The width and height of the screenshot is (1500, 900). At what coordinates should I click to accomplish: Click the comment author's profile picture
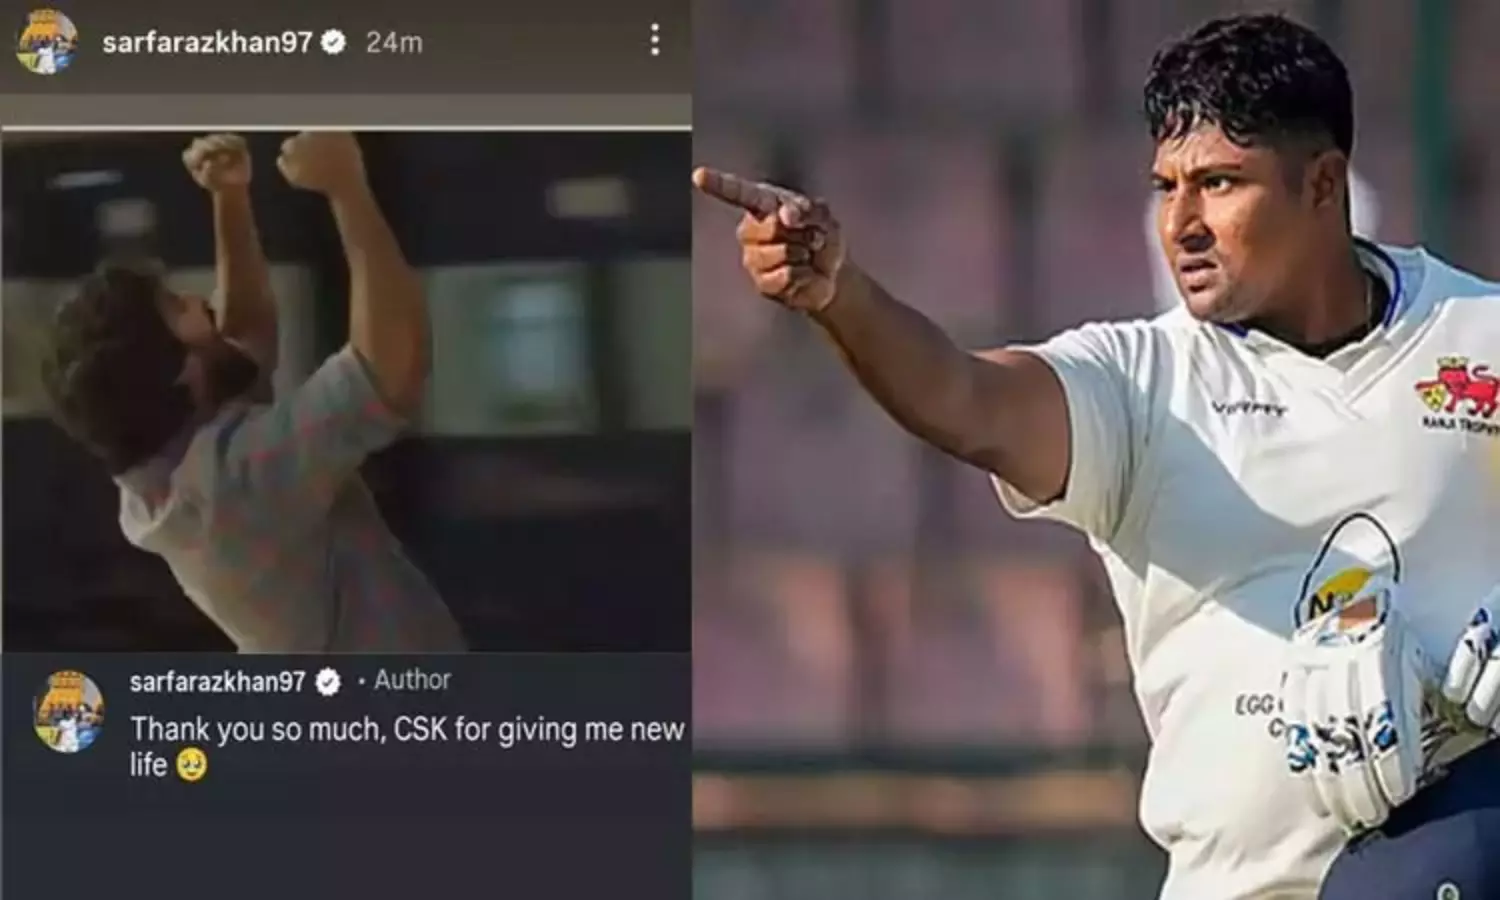69,711
